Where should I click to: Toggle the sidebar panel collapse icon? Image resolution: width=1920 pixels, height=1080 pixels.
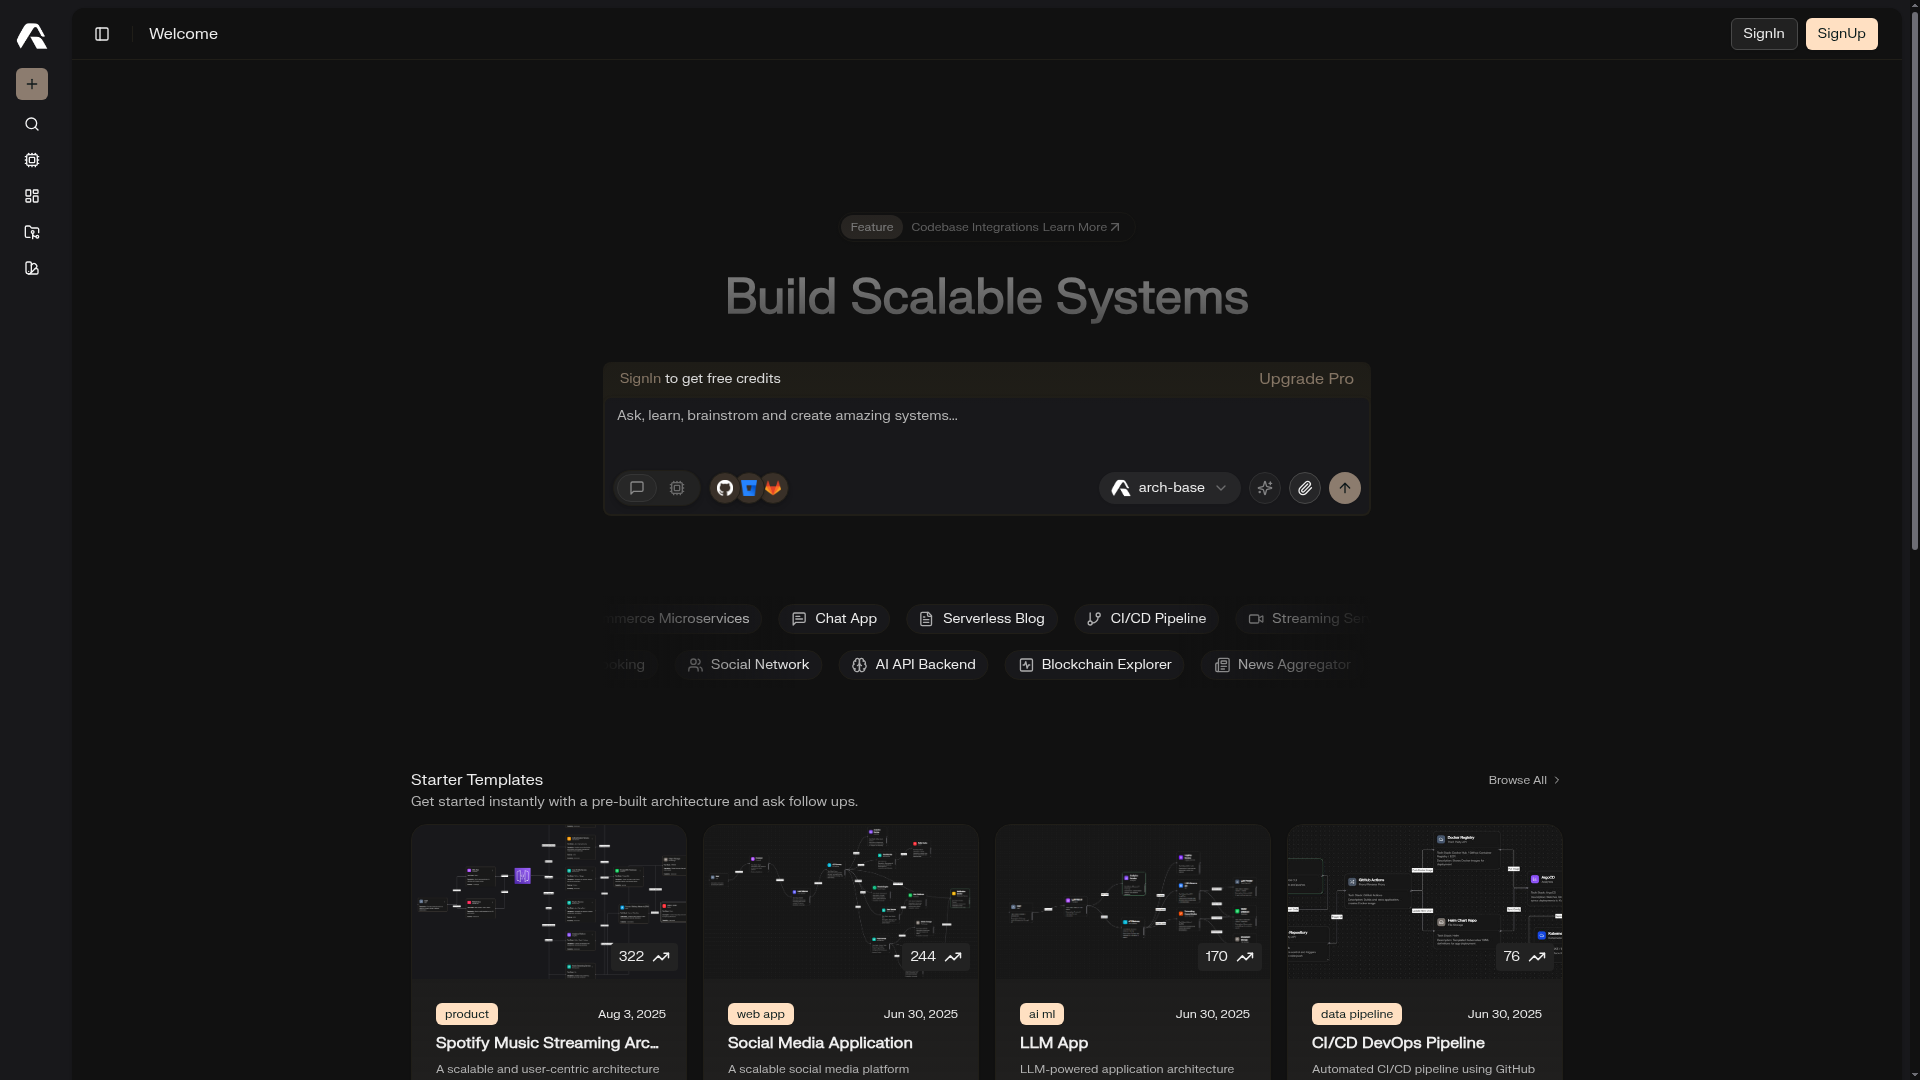point(102,34)
